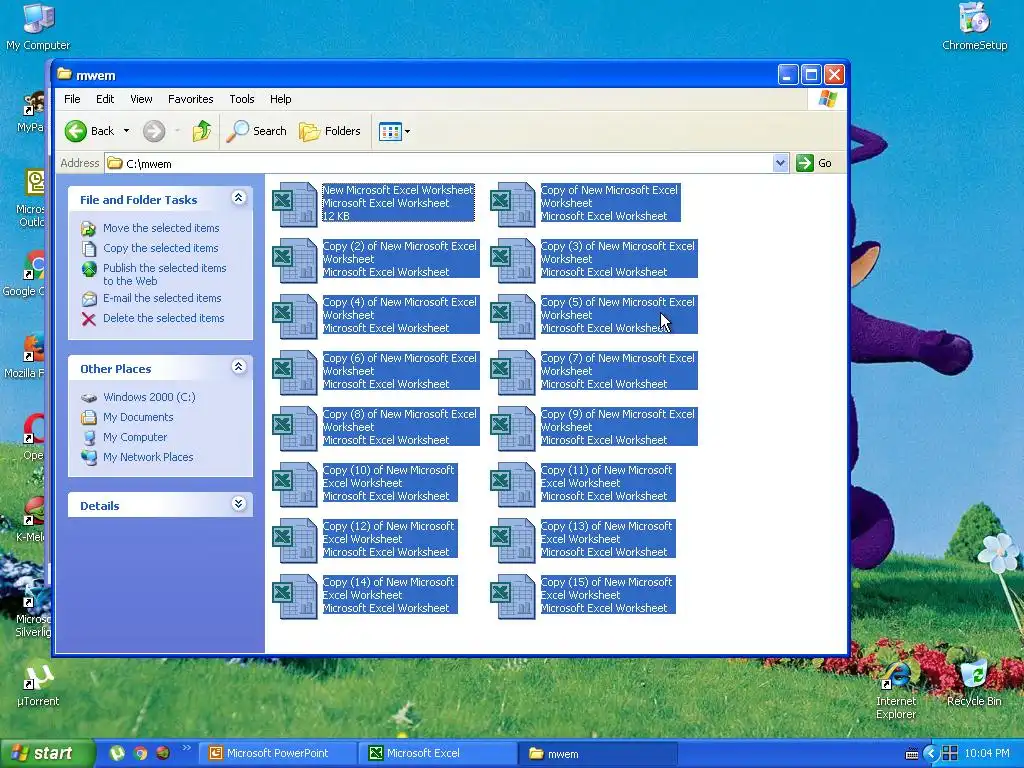Select Copy (3) of New Microsoft Excel icon
Image resolution: width=1024 pixels, height=768 pixels.
tap(513, 261)
